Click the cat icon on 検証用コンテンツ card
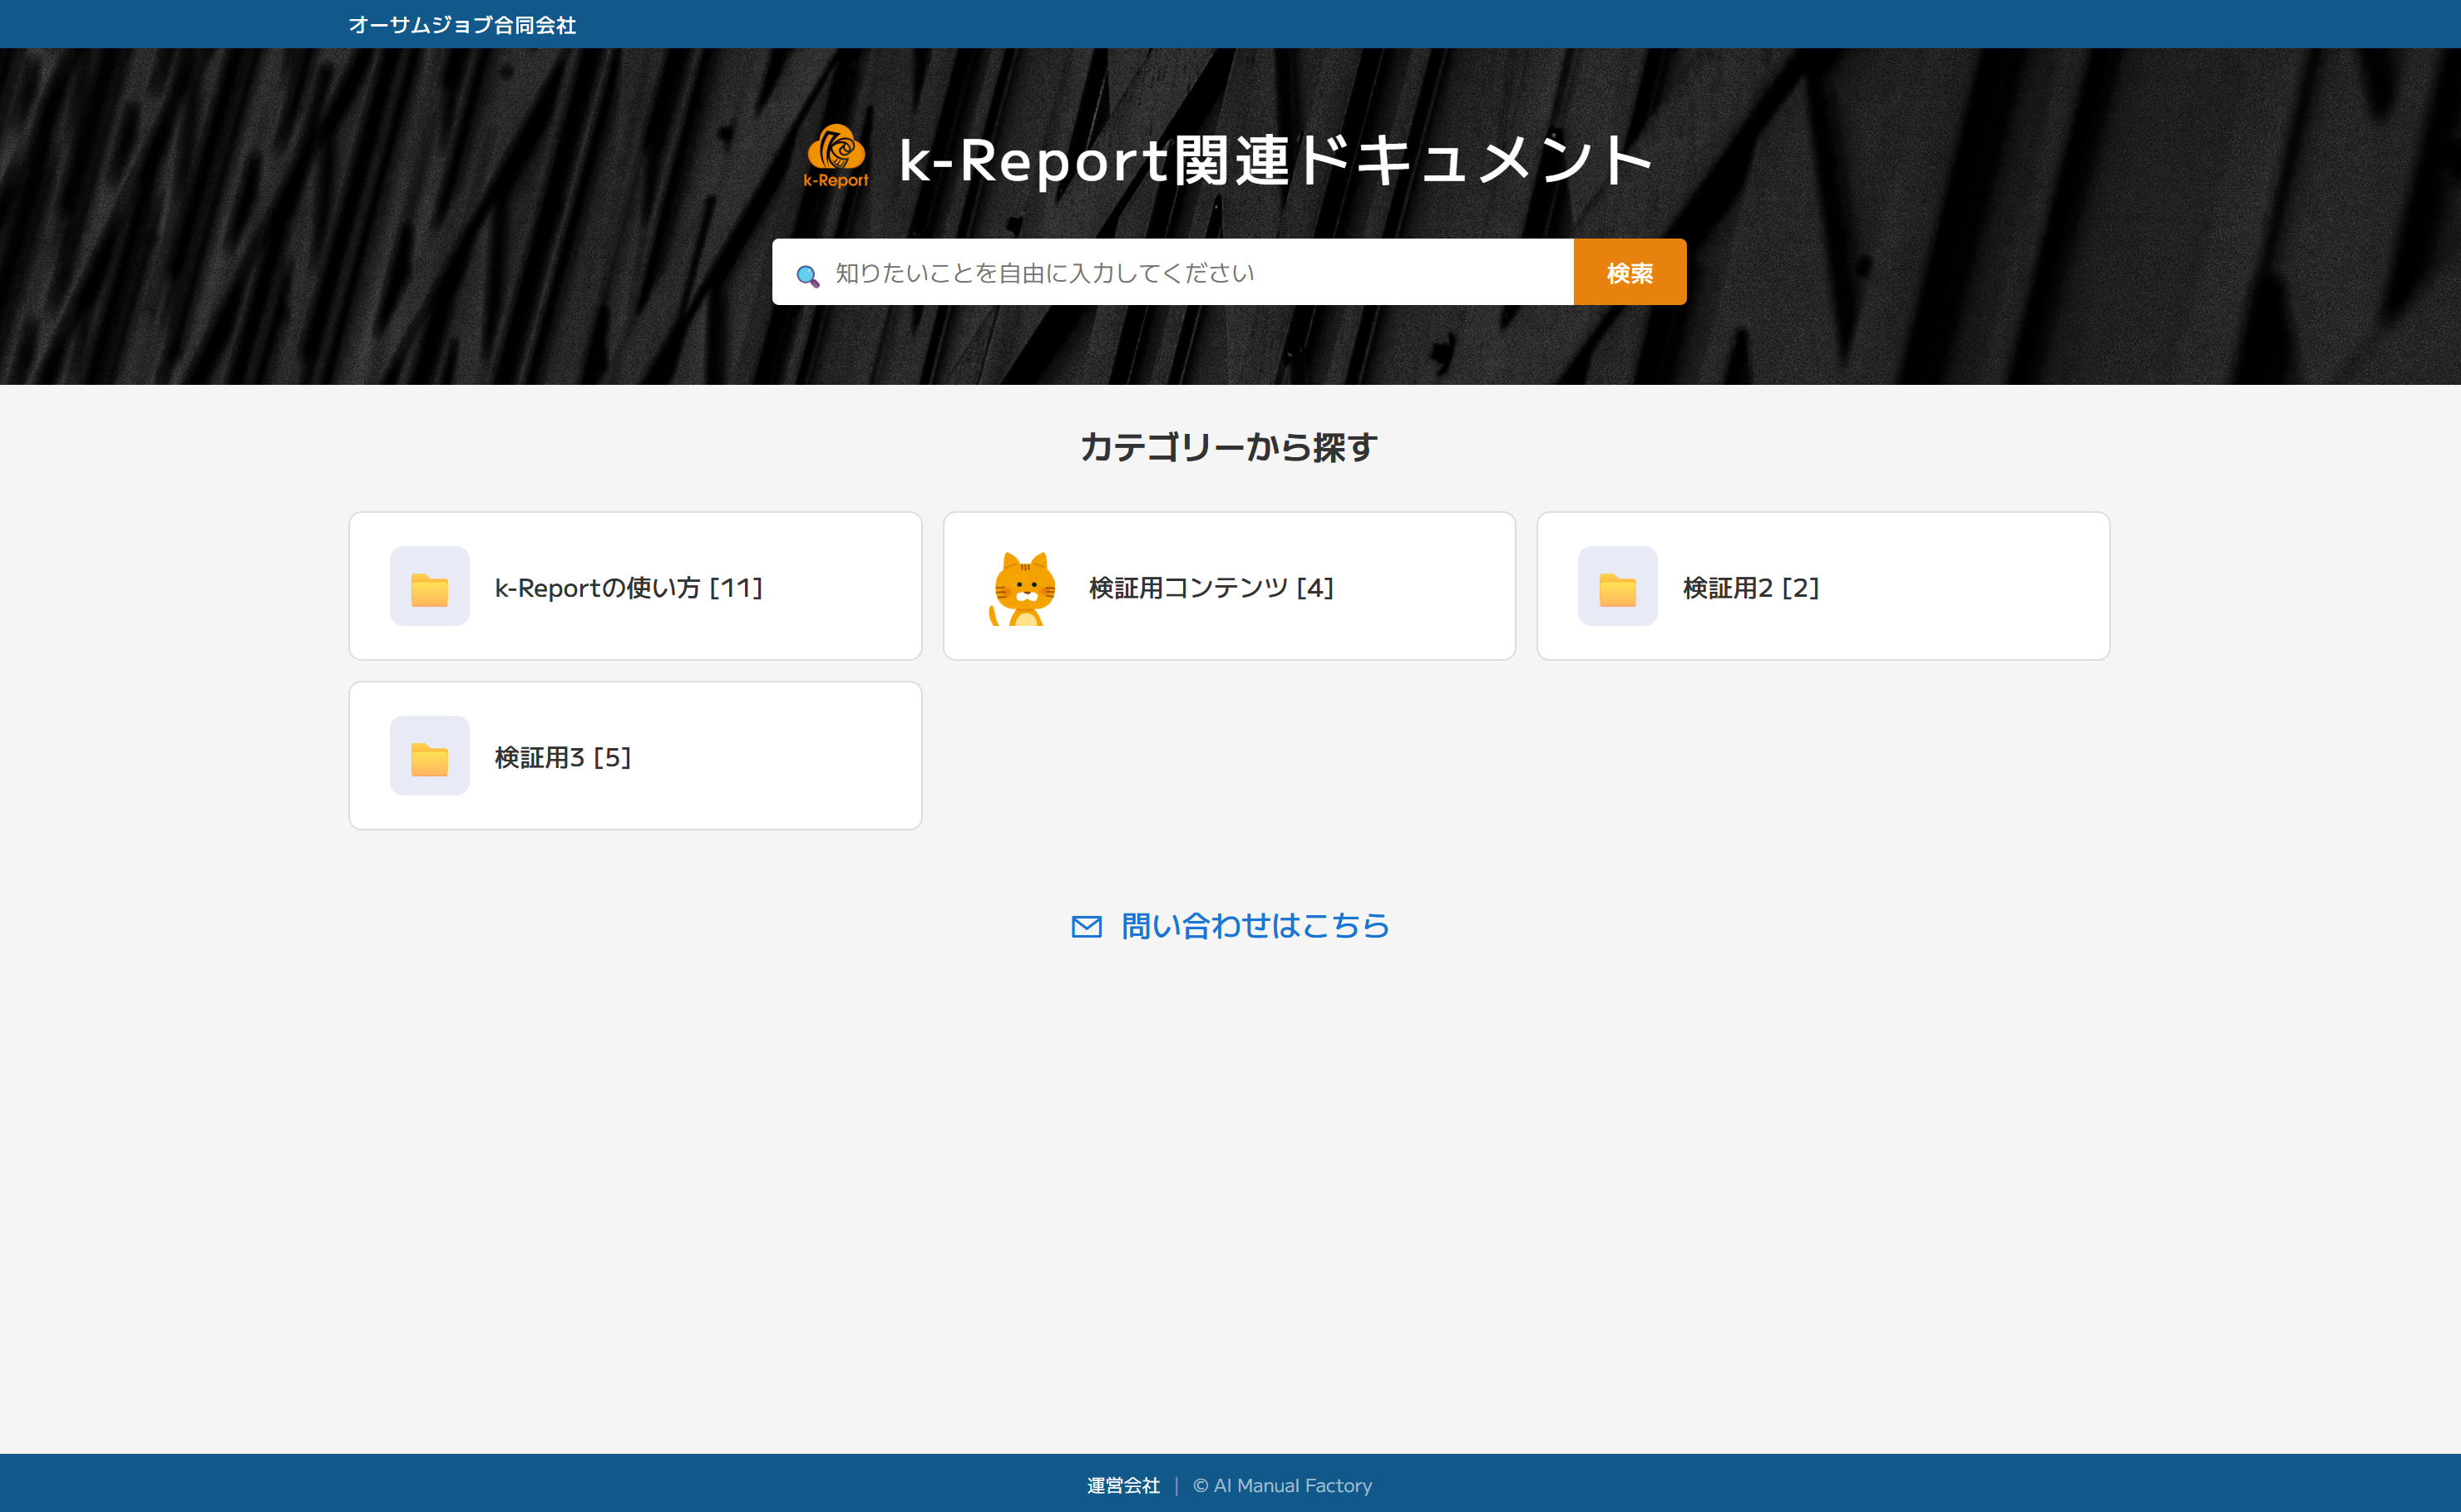 point(1022,586)
